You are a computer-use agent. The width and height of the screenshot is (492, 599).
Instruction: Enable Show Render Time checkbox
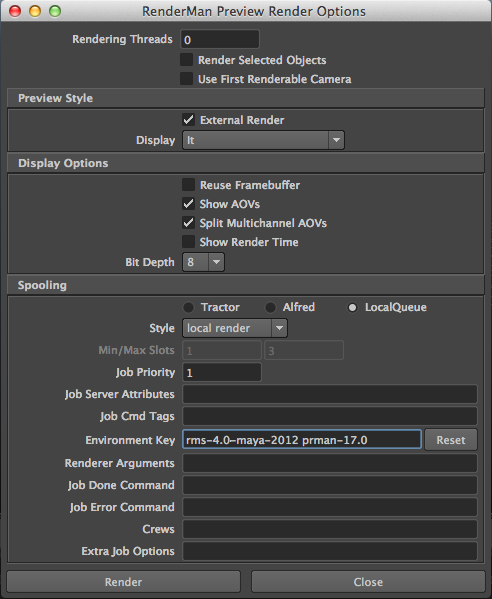[188, 242]
